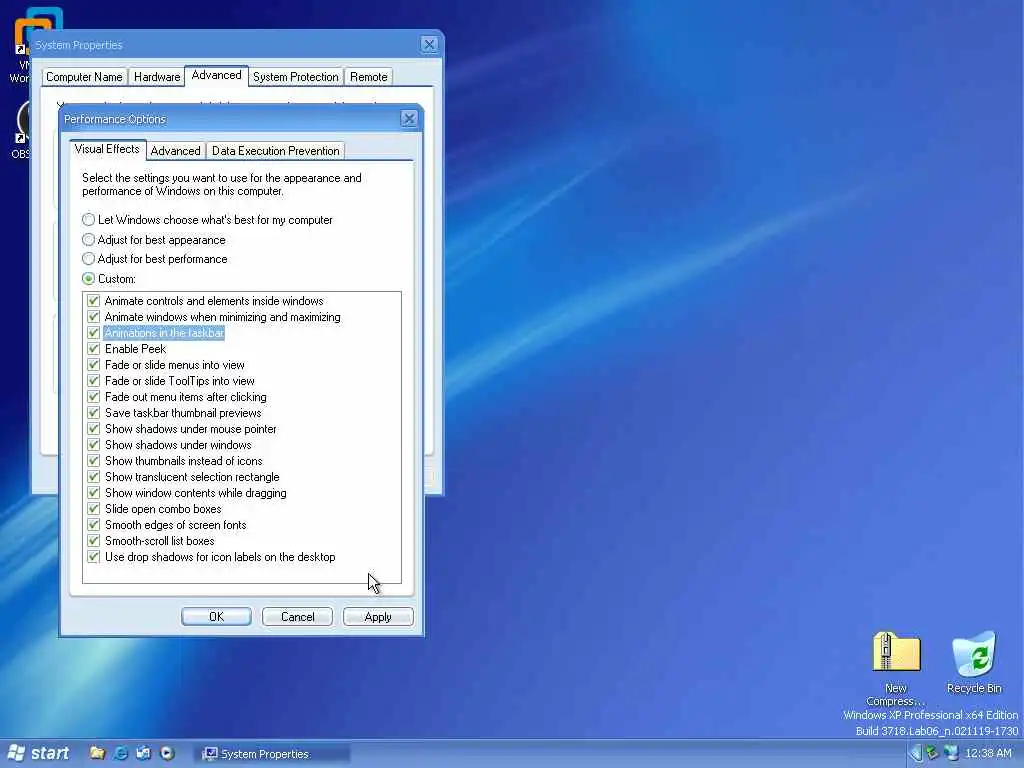This screenshot has width=1024, height=768.
Task: Uncheck Fade out menu items after clicking
Action: [x=93, y=397]
